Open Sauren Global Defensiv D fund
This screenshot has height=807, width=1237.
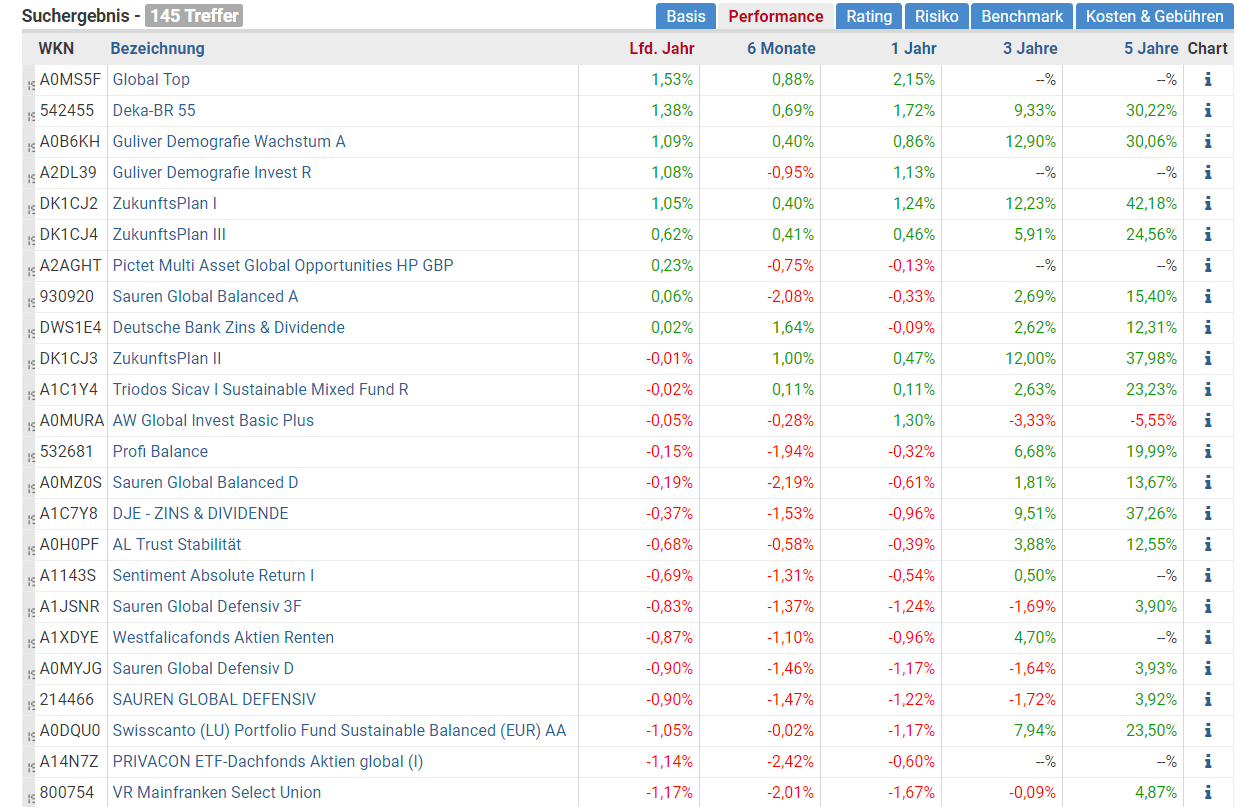pos(203,669)
